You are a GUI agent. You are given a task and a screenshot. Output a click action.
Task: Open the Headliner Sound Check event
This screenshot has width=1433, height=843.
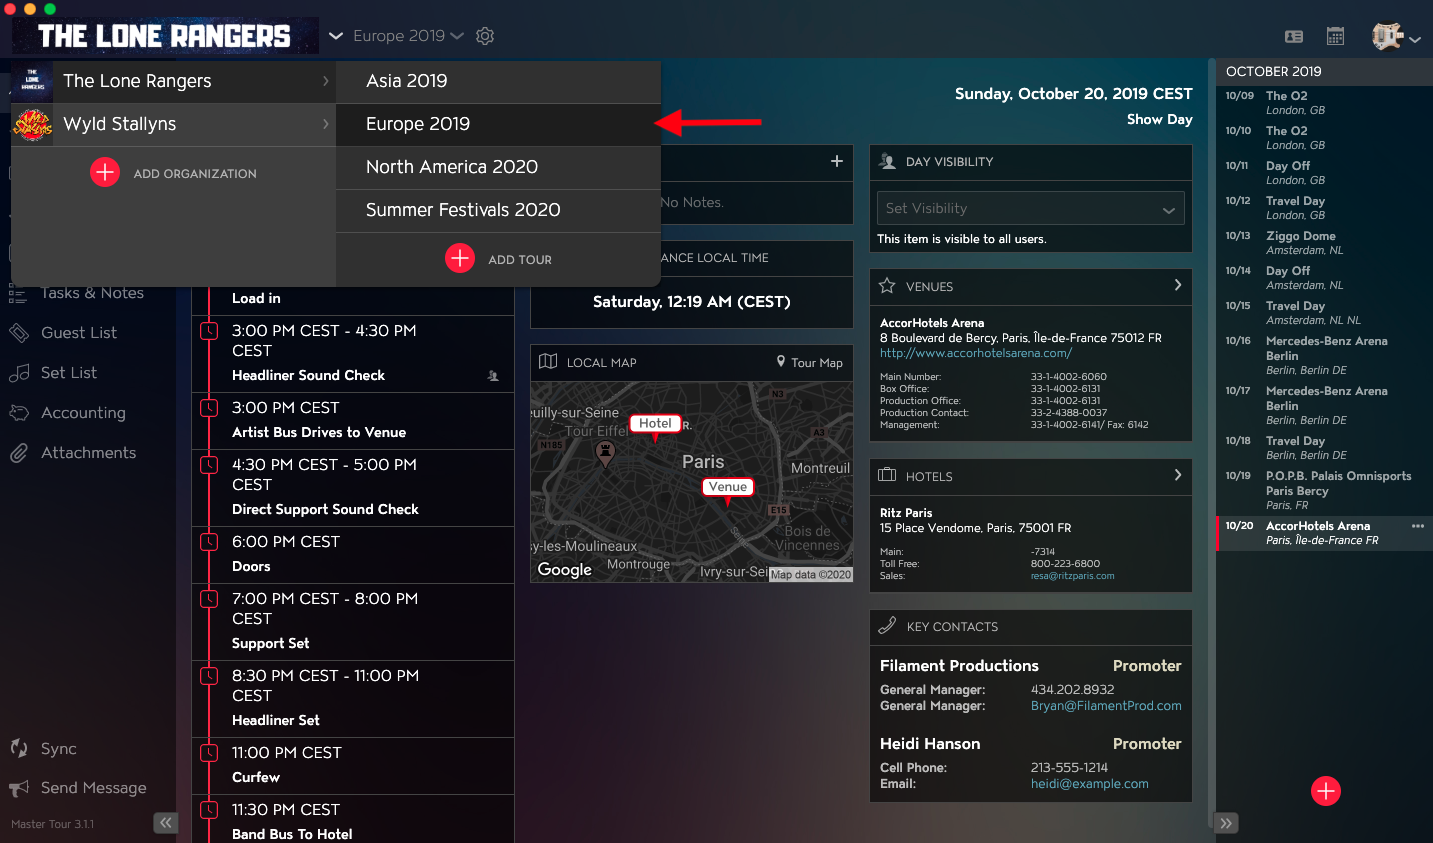(x=353, y=354)
